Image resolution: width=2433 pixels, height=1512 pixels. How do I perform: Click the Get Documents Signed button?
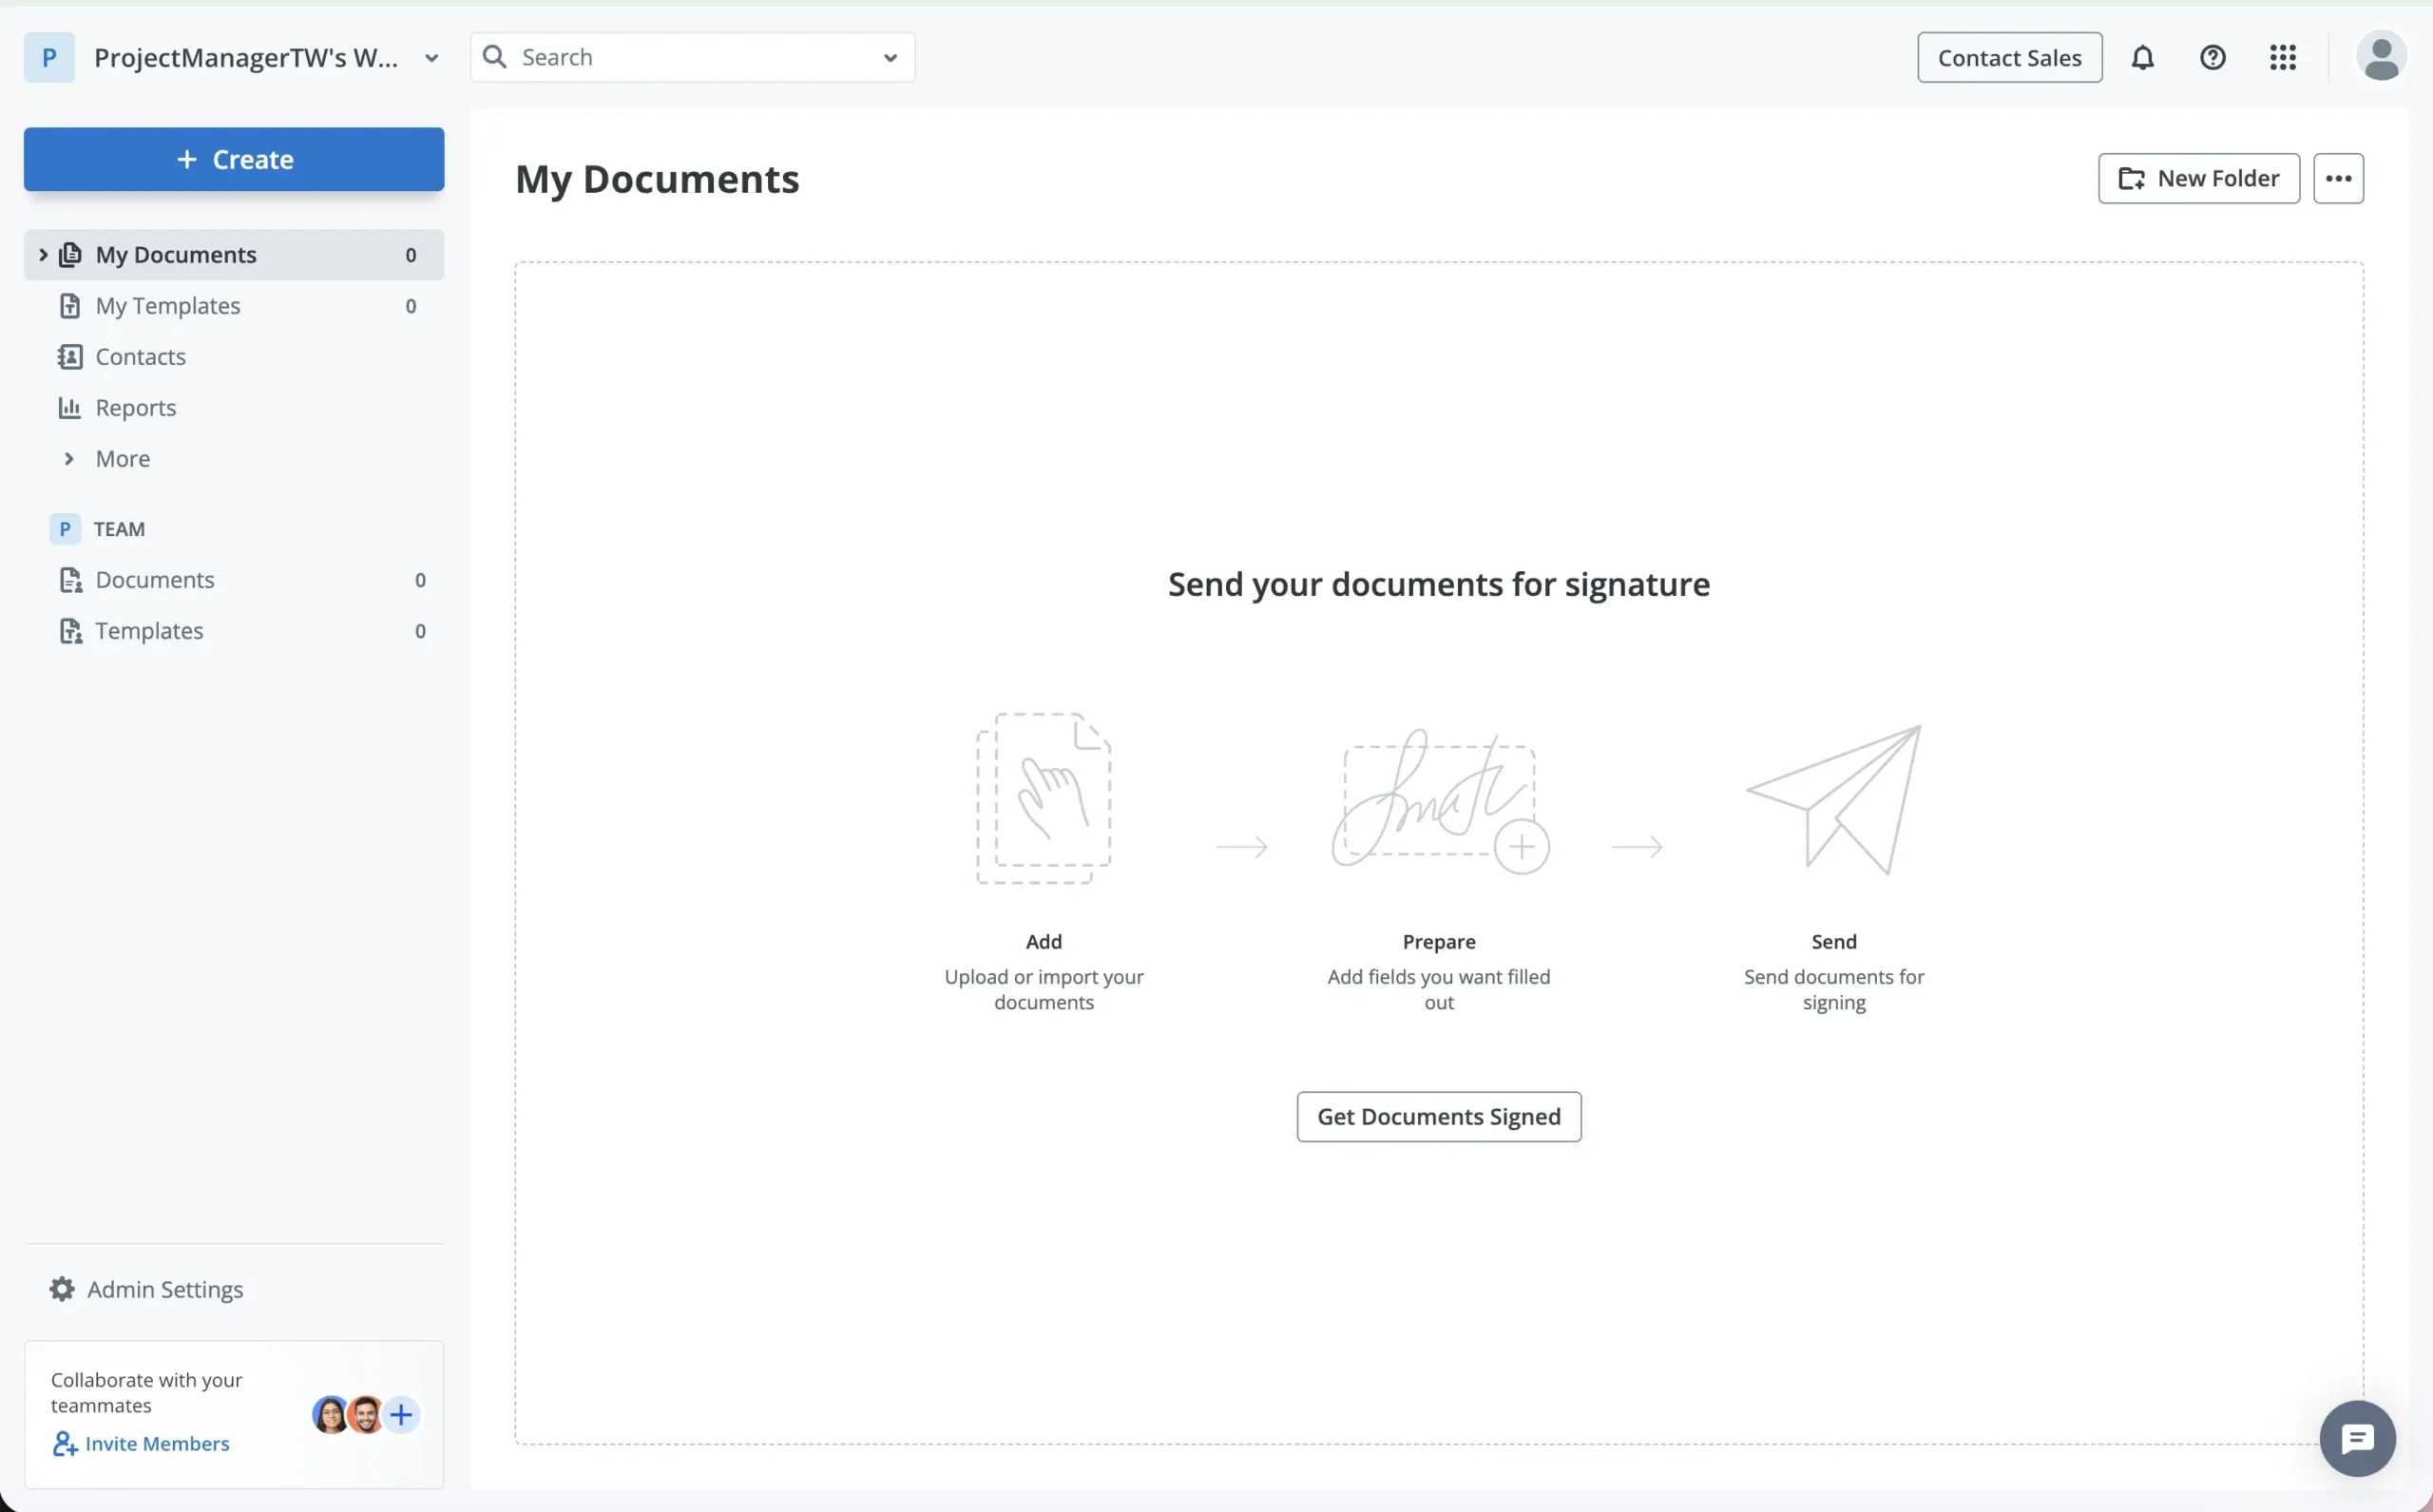click(x=1438, y=1117)
